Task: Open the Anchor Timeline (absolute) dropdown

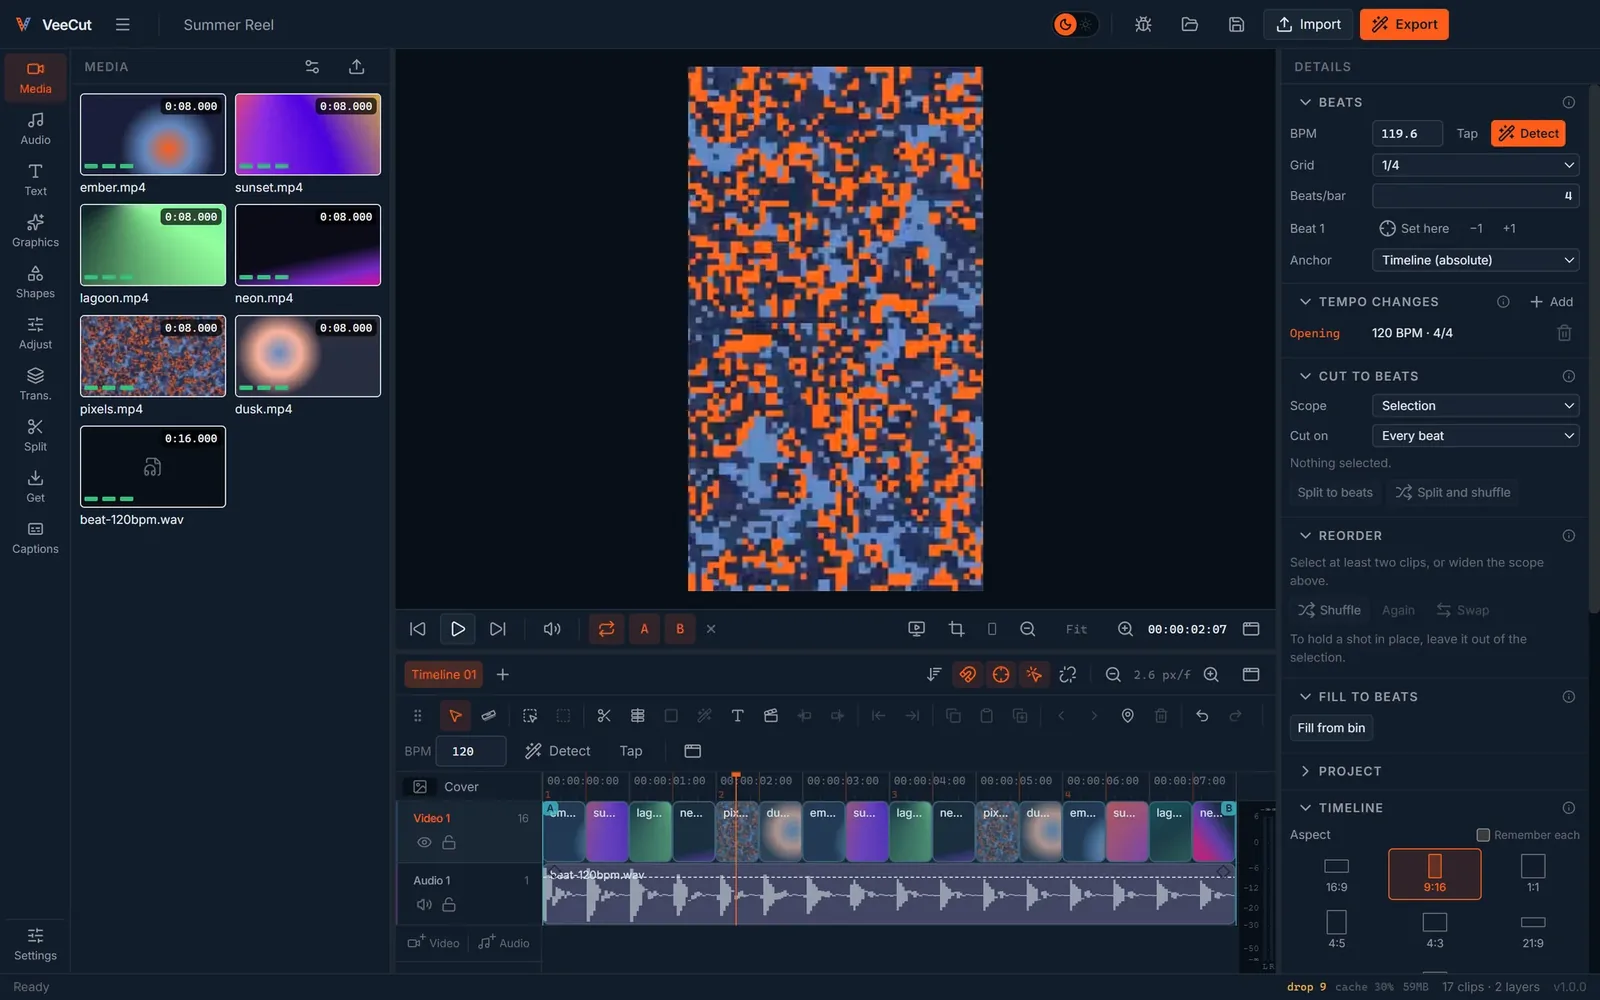Action: [x=1475, y=260]
